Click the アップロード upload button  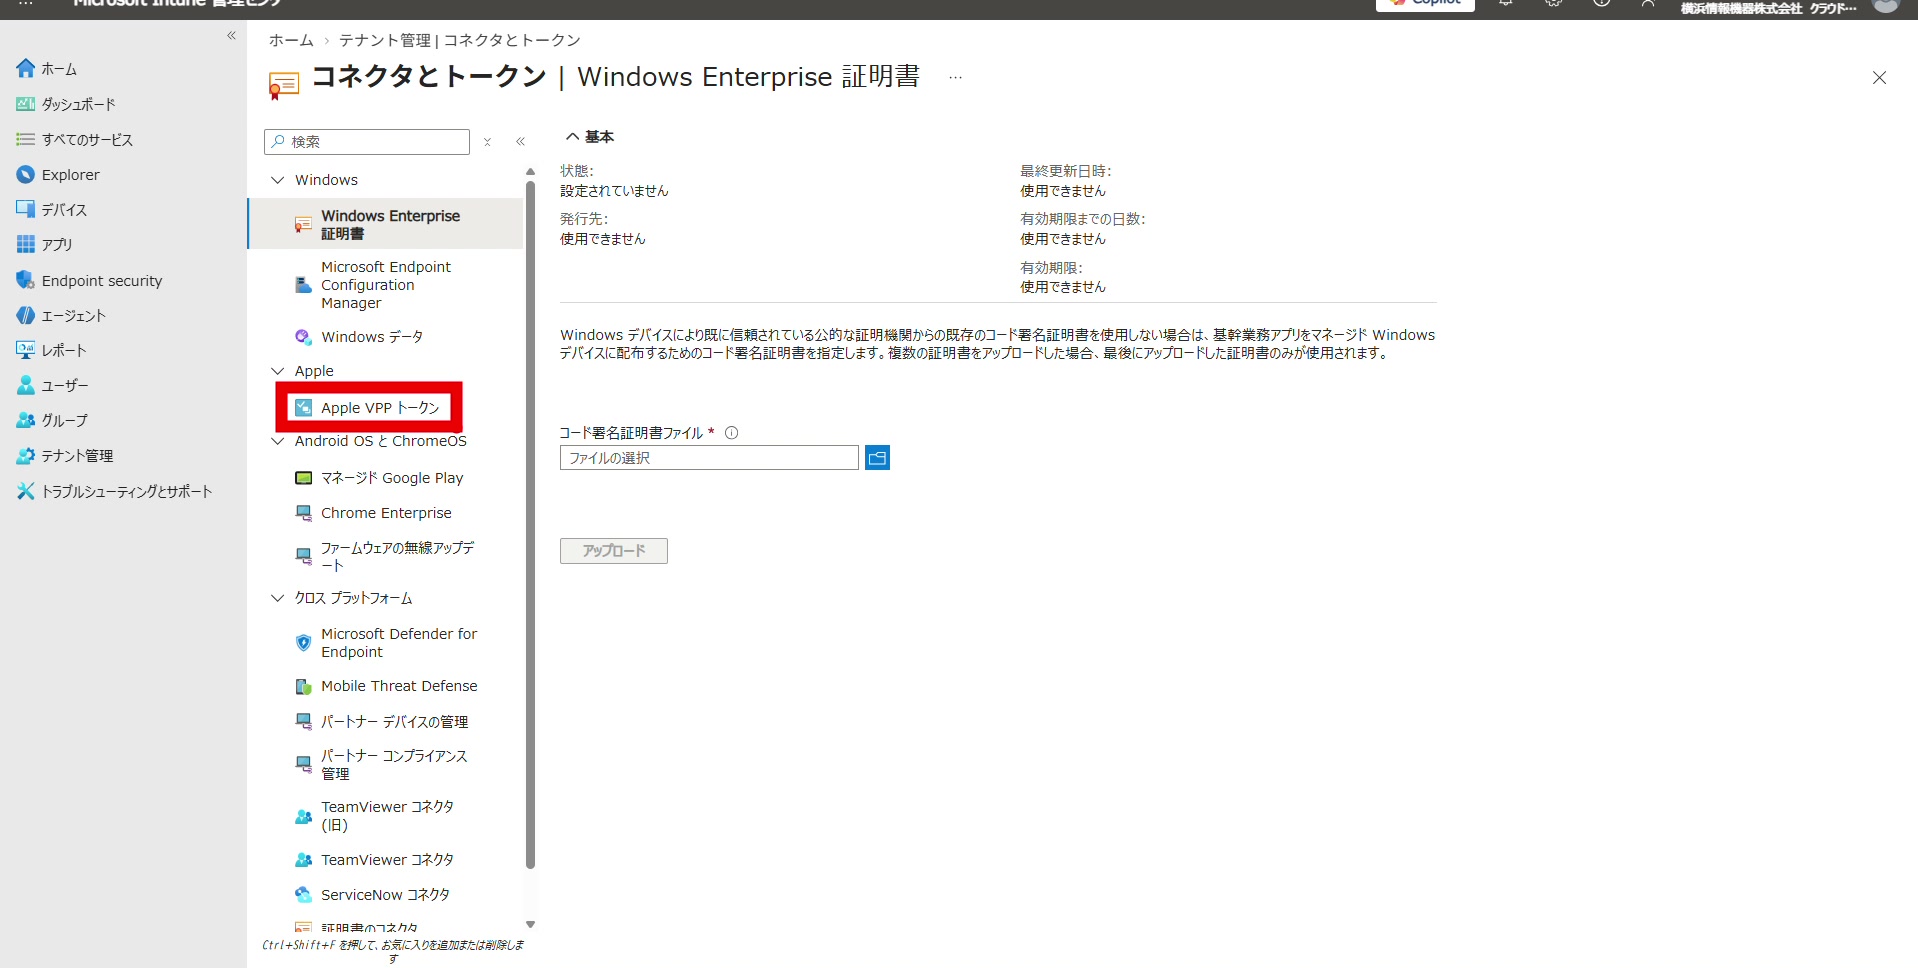[x=614, y=551]
